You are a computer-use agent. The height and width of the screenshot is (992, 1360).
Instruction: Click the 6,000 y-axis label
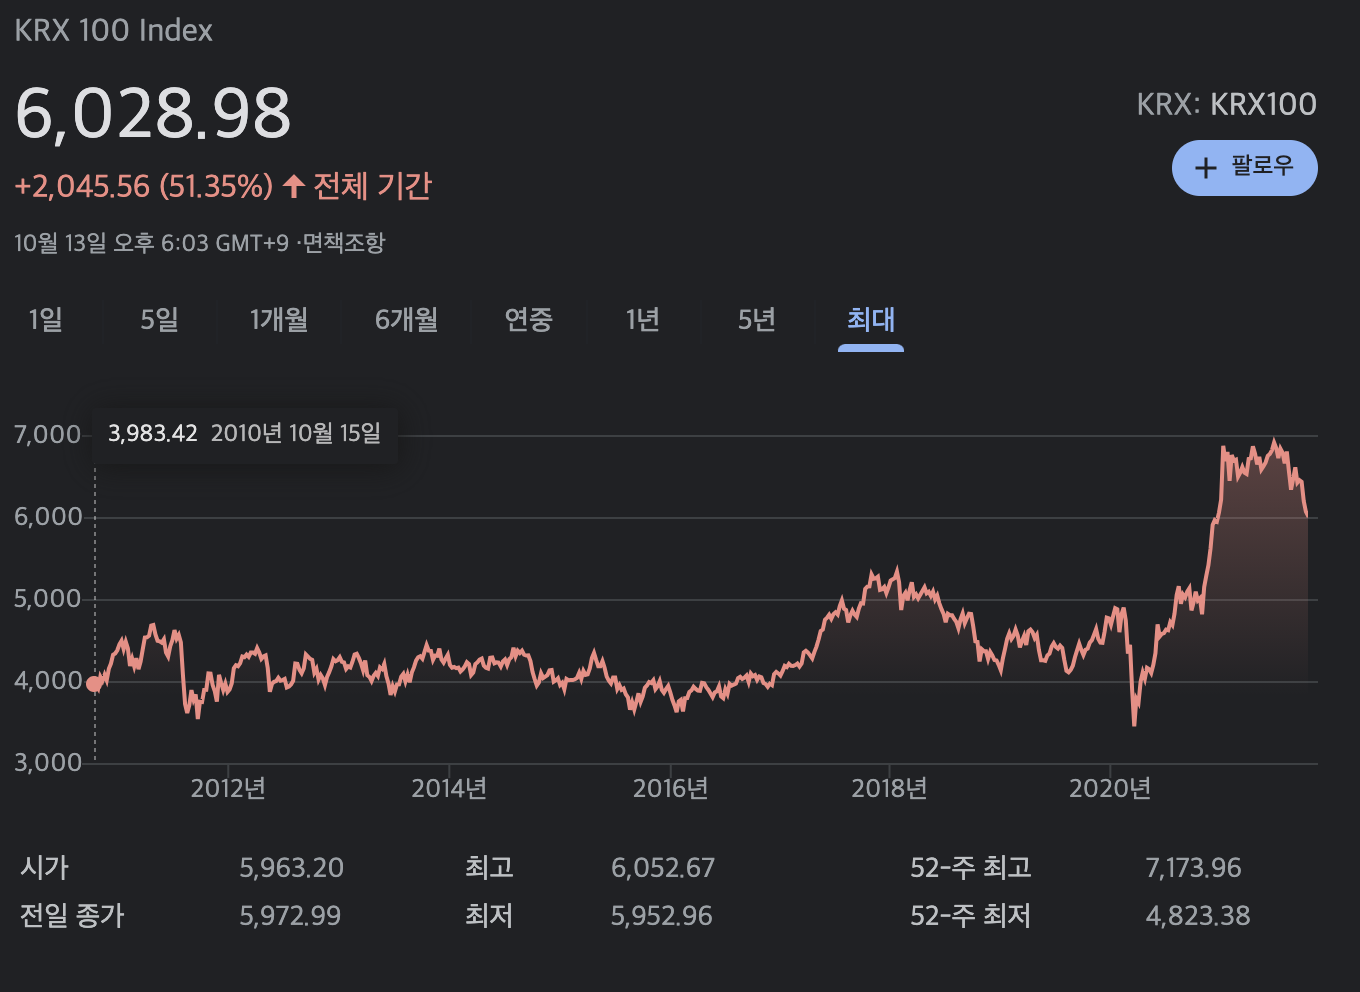point(48,517)
